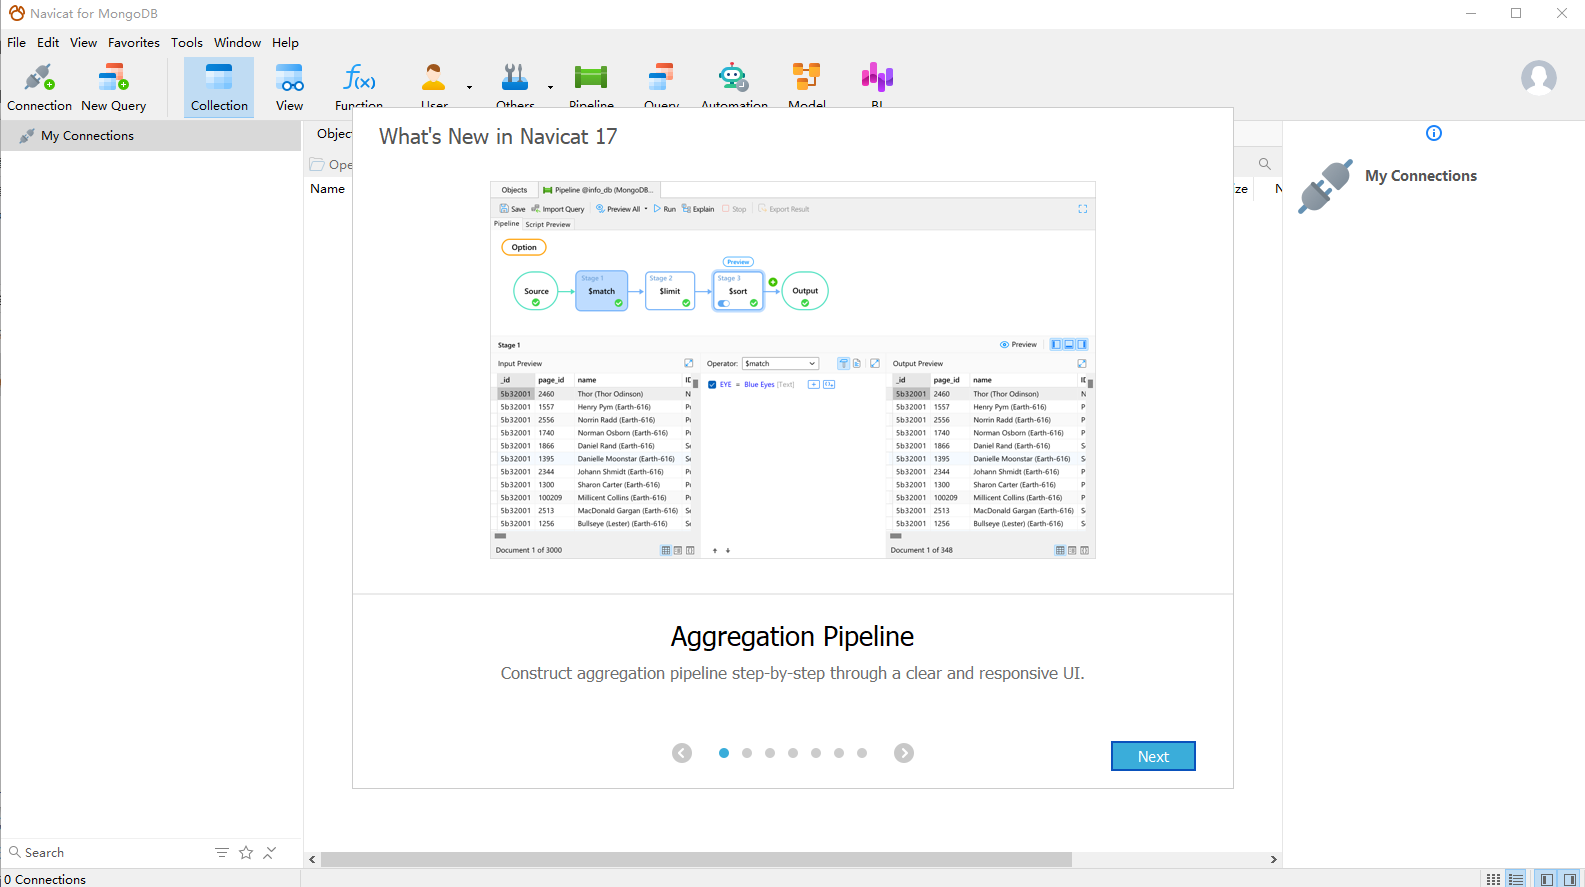Click the Automation robot icon
Image resolution: width=1585 pixels, height=887 pixels.
tap(733, 78)
